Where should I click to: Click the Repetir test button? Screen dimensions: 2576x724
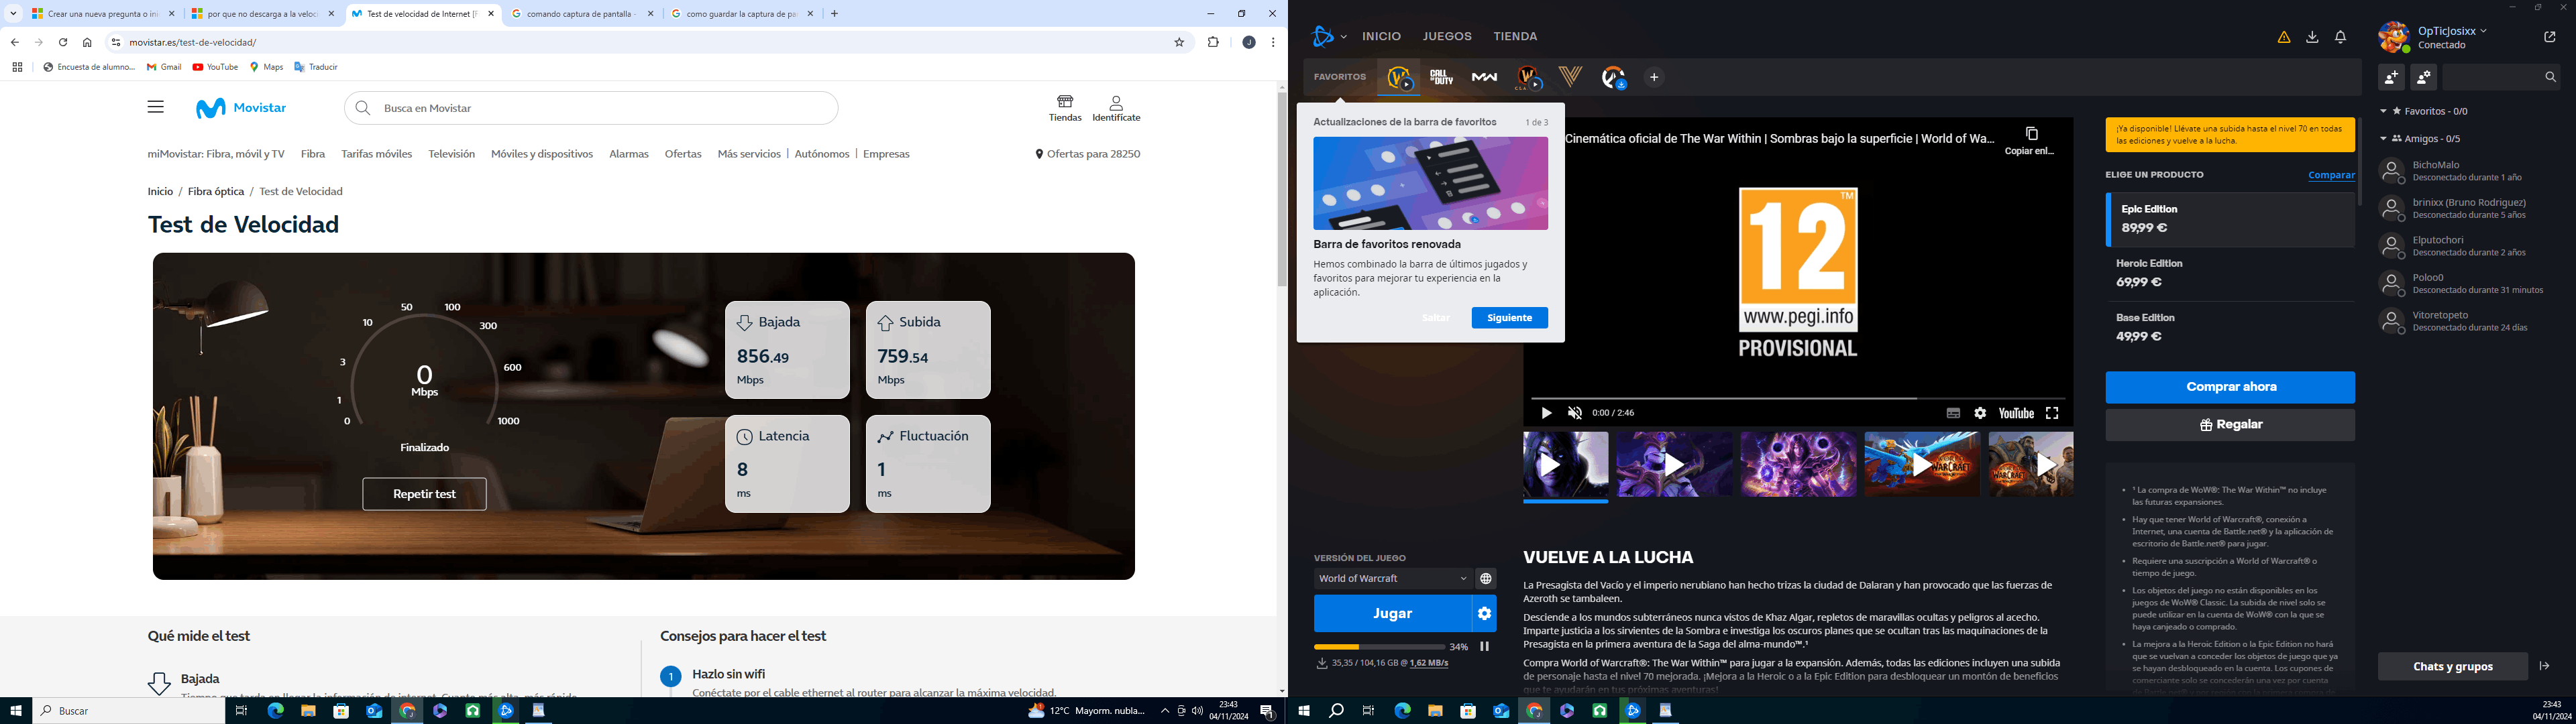tap(424, 494)
